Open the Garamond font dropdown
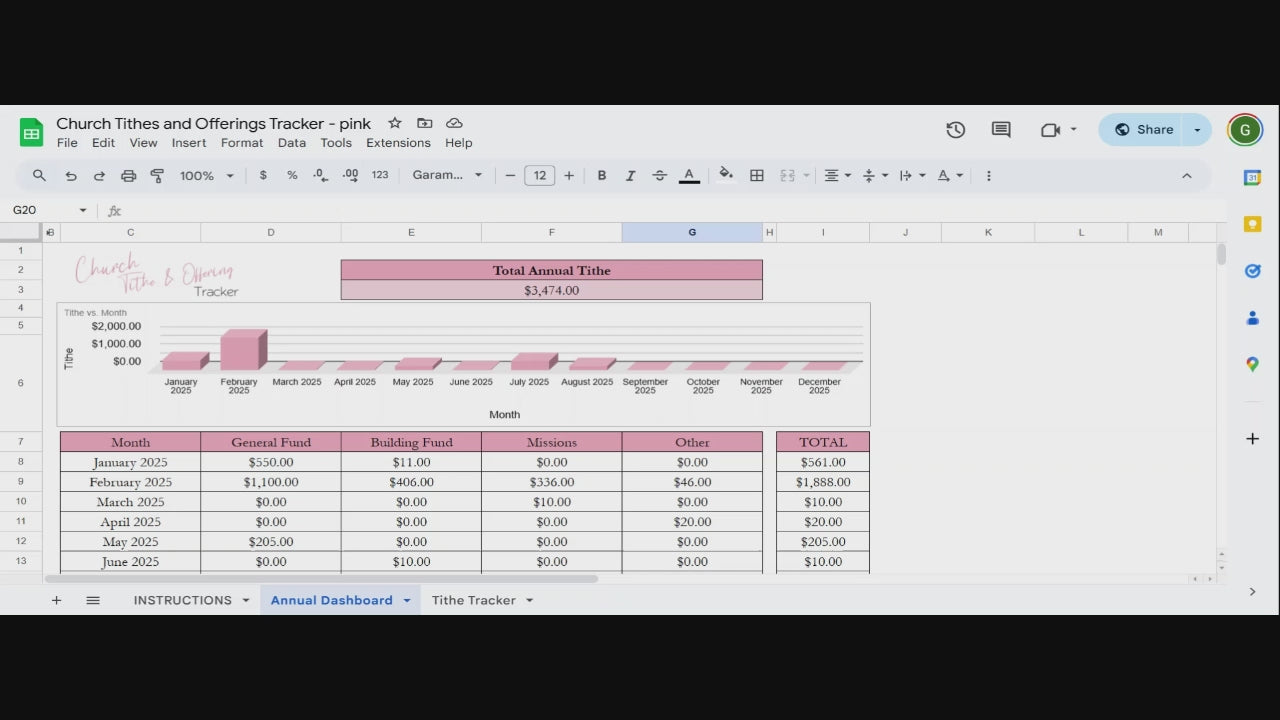This screenshot has height=720, width=1280. (447, 176)
